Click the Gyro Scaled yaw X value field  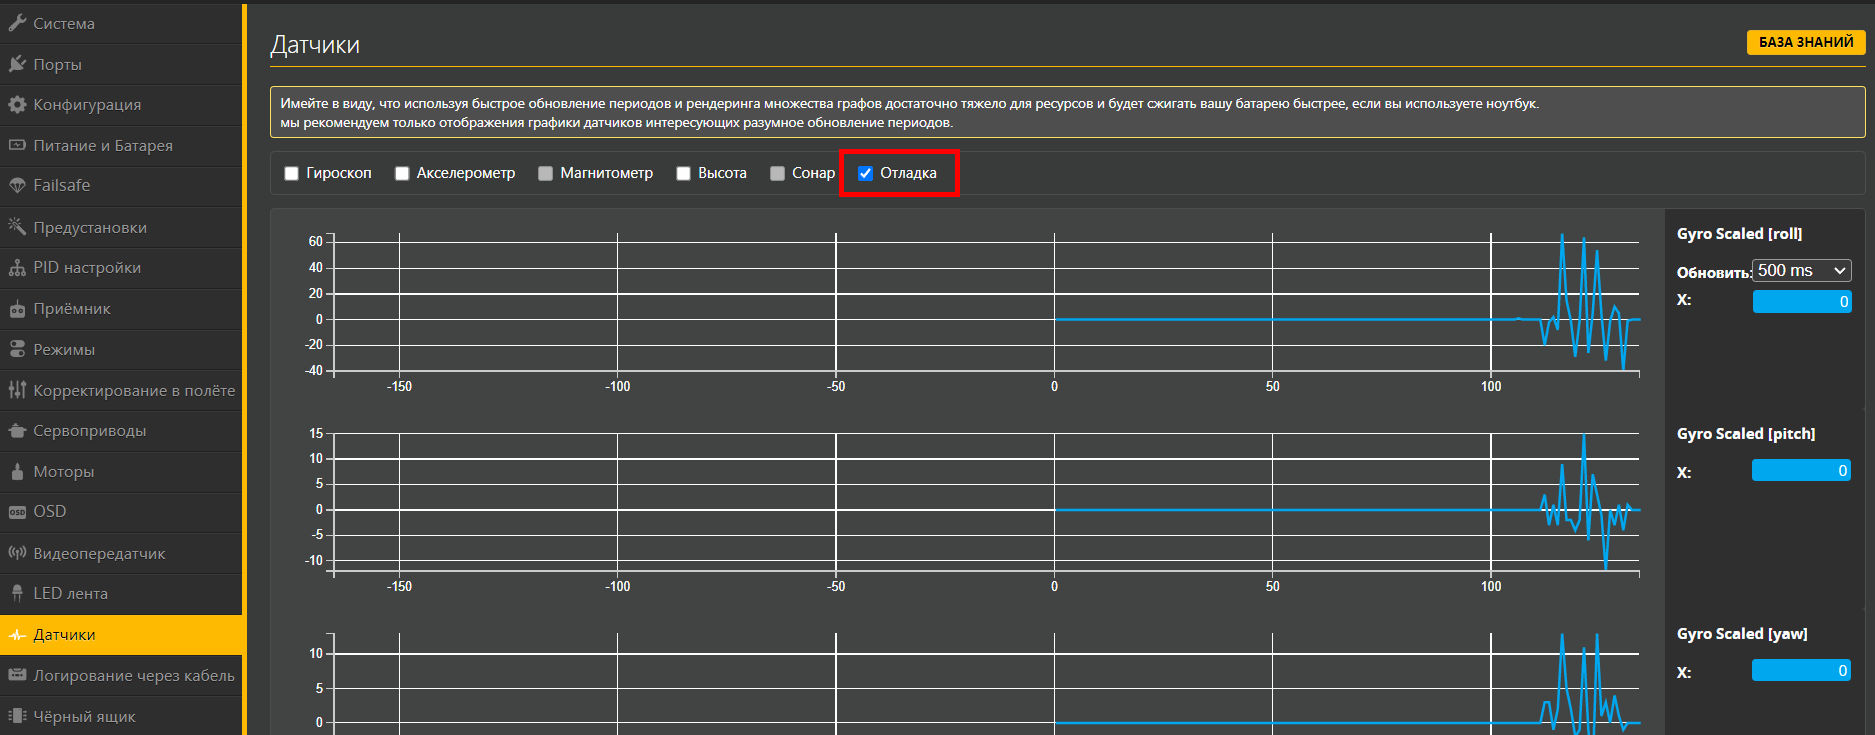coord(1801,670)
